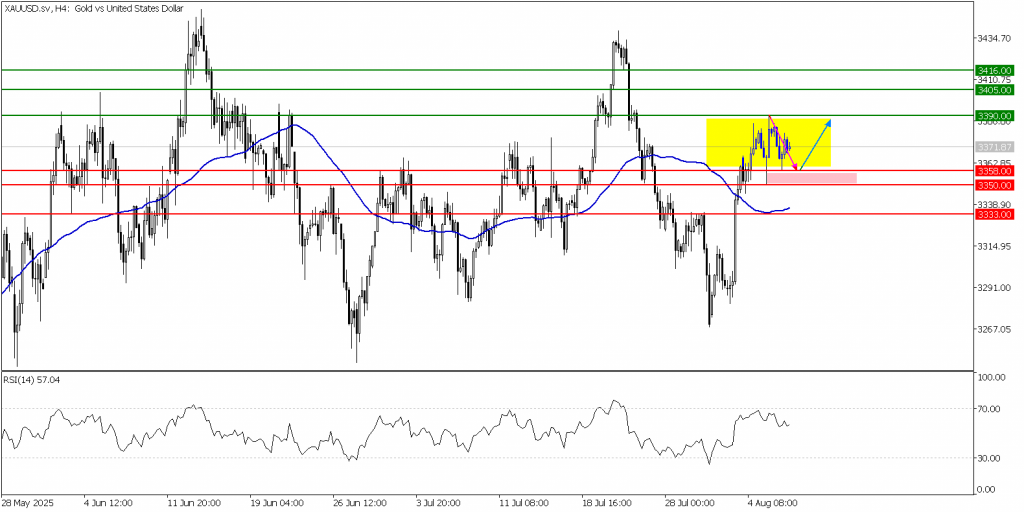Click the 28 May 2025 date label

pos(28,503)
